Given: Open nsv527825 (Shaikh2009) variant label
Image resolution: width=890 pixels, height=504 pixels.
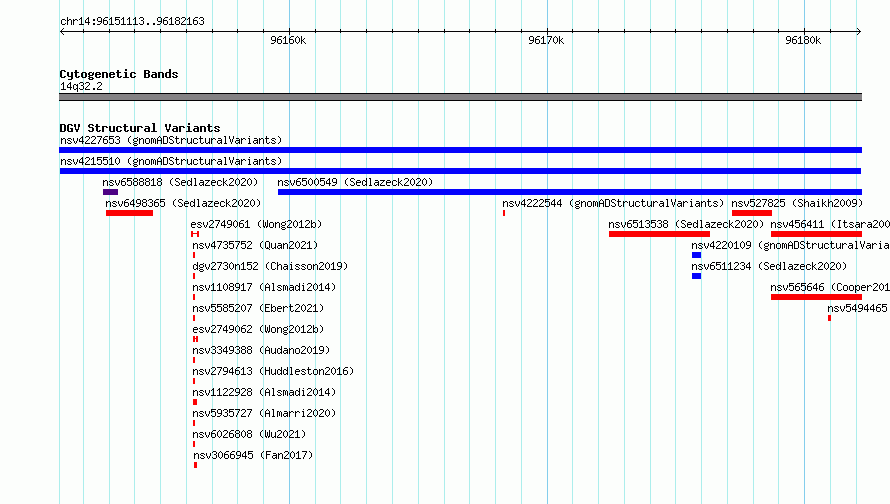Looking at the screenshot, I should click(x=797, y=203).
